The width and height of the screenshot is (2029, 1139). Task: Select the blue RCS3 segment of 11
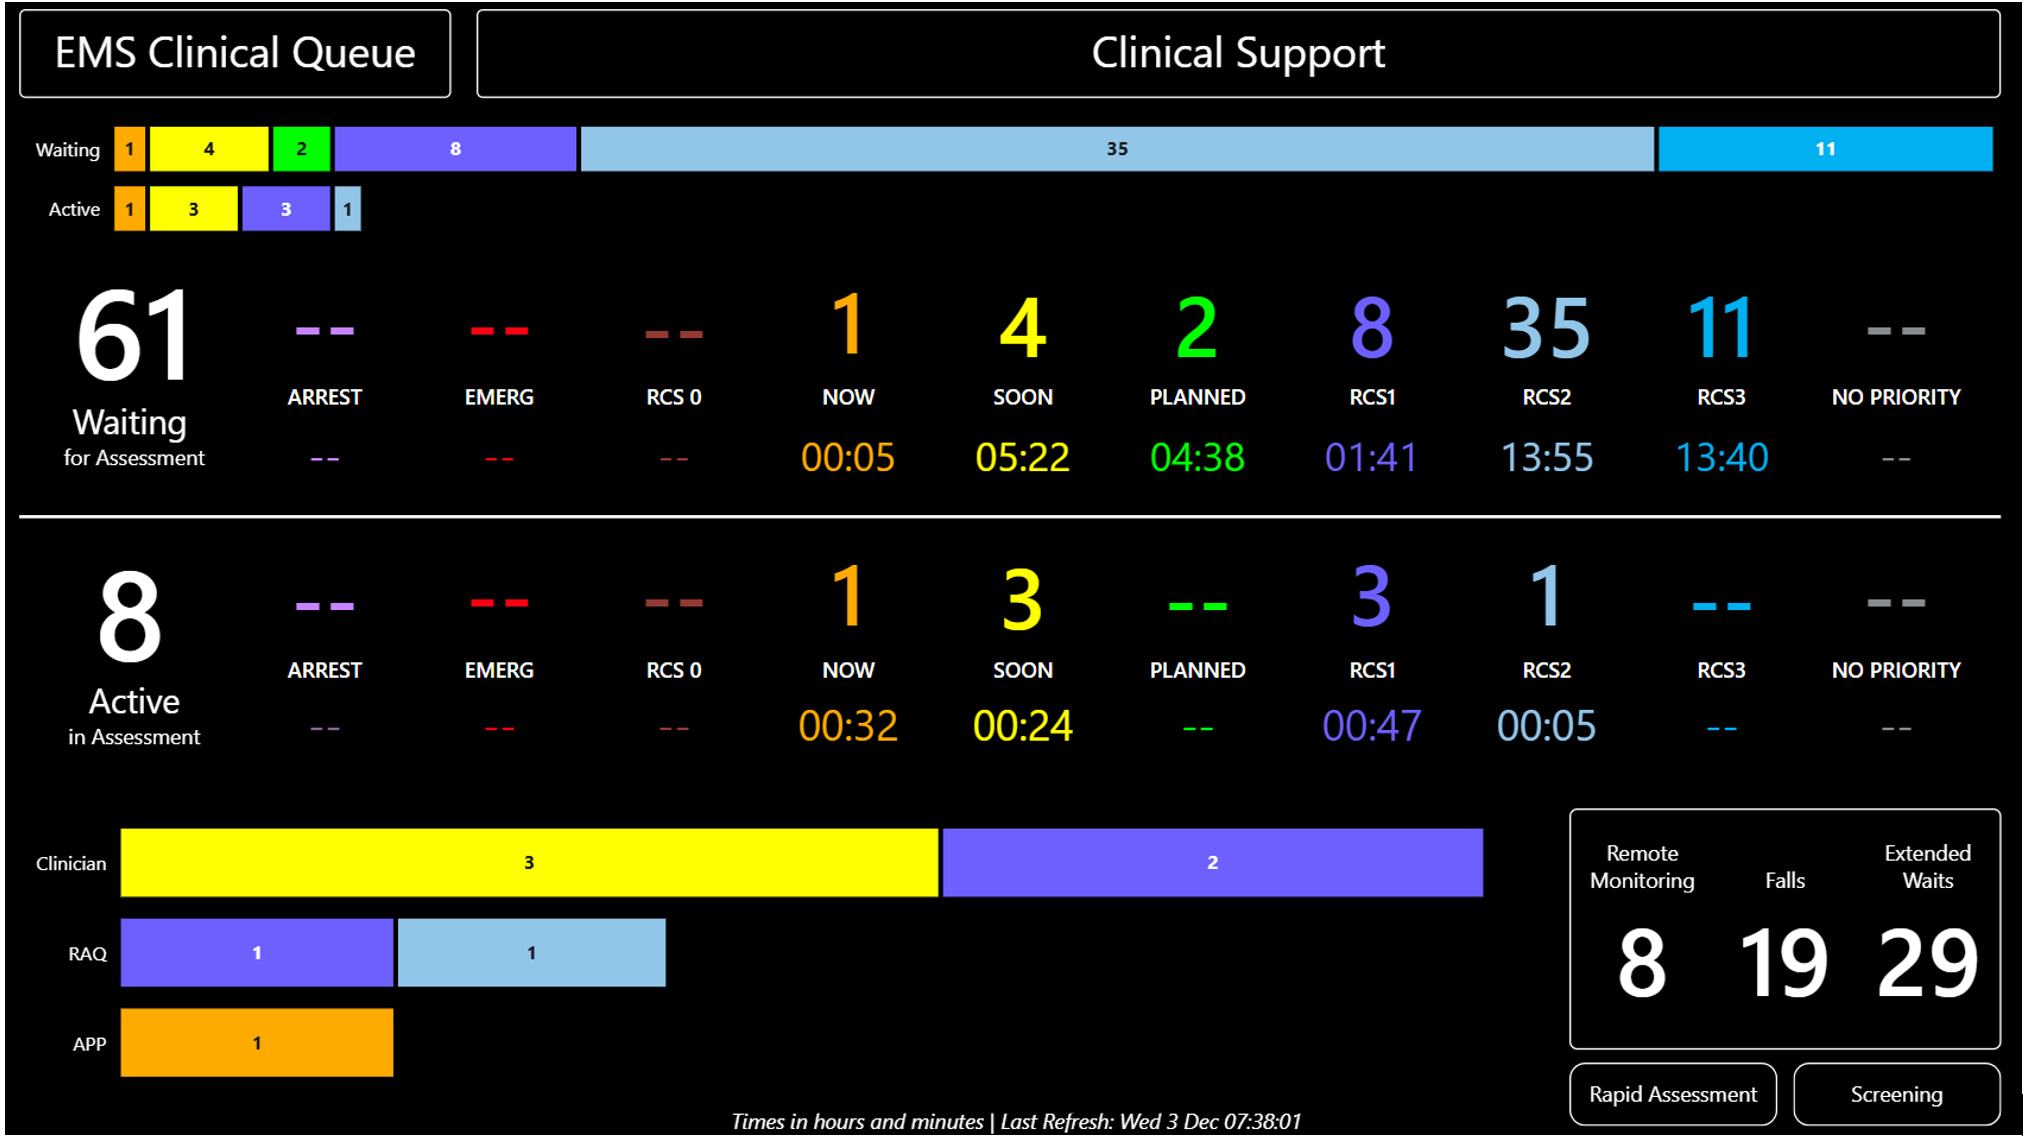point(1824,148)
